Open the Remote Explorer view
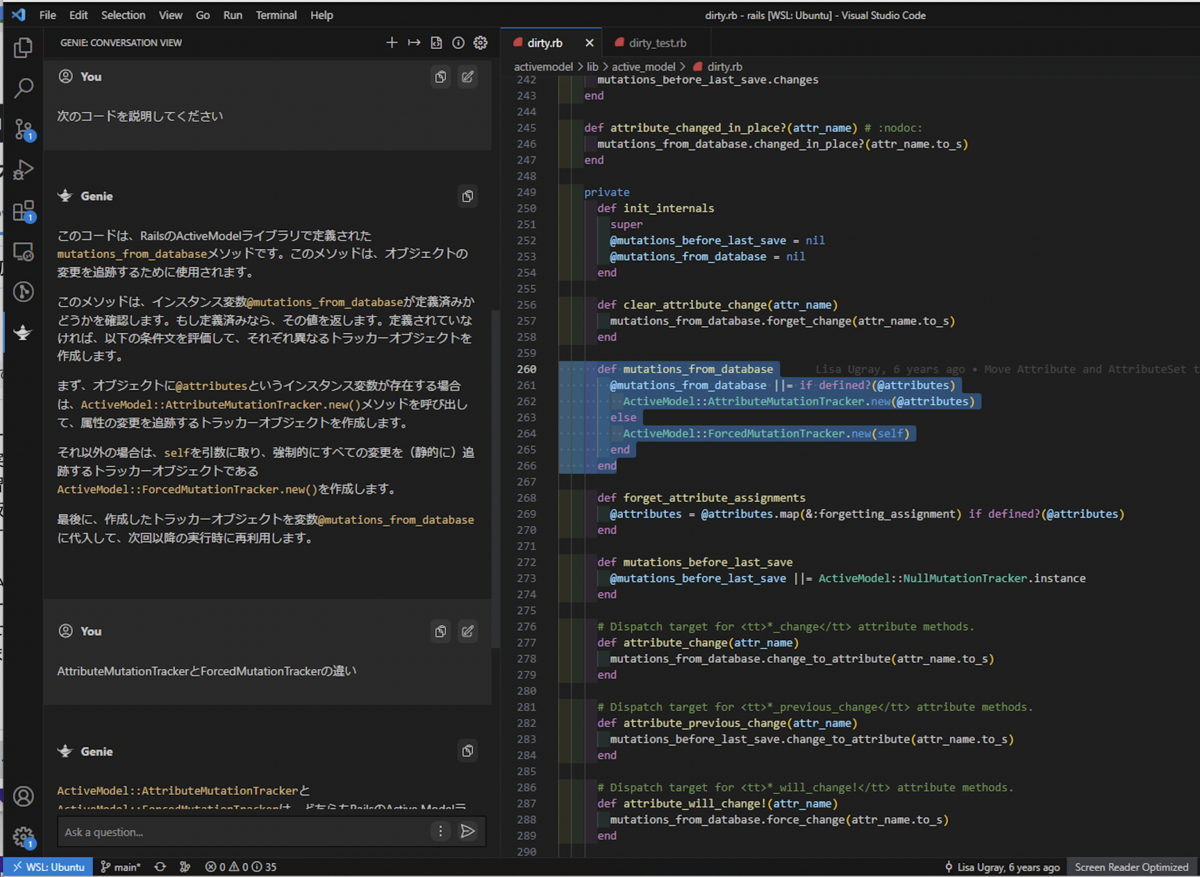Viewport: 1200px width, 877px height. pyautogui.click(x=23, y=252)
